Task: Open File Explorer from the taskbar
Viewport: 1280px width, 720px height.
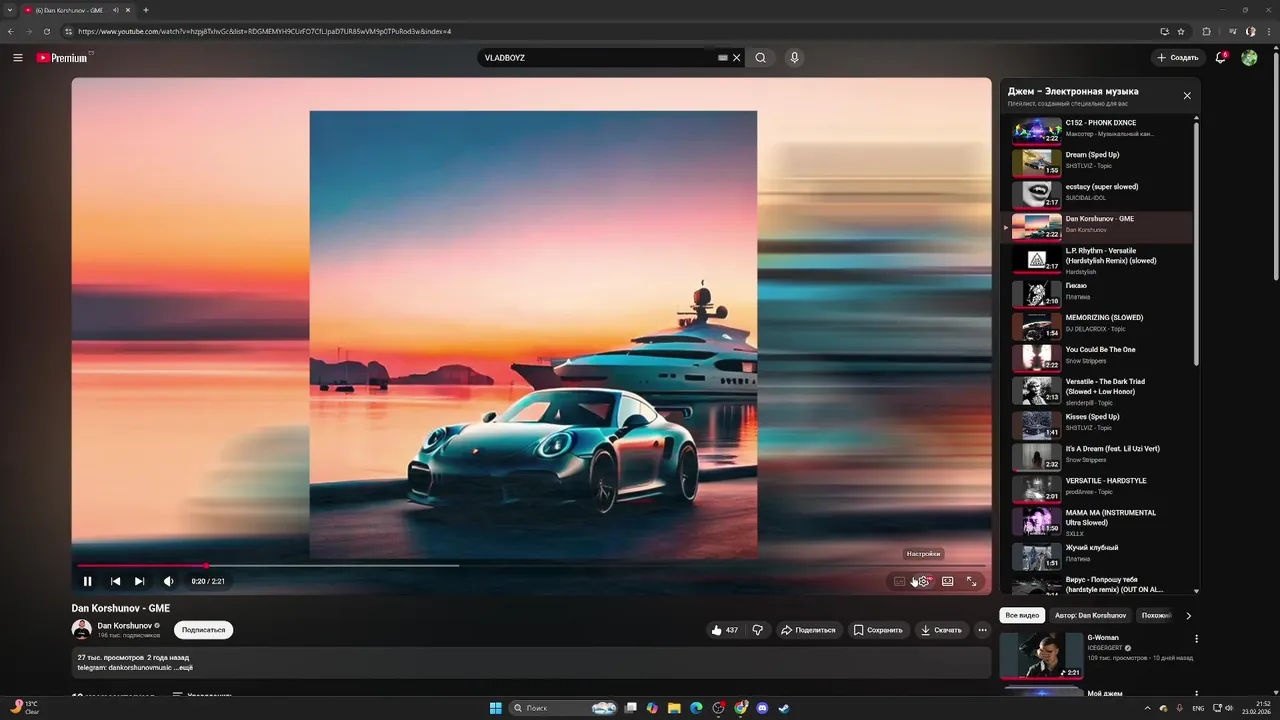Action: click(674, 708)
